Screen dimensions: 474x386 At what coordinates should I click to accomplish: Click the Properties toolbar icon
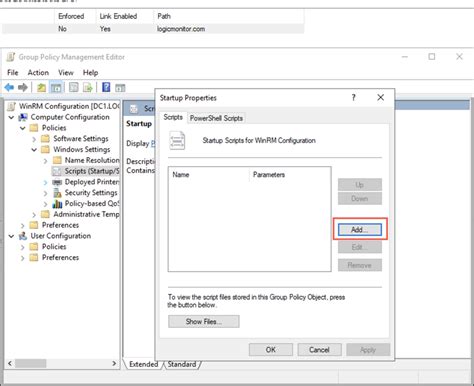click(x=73, y=88)
